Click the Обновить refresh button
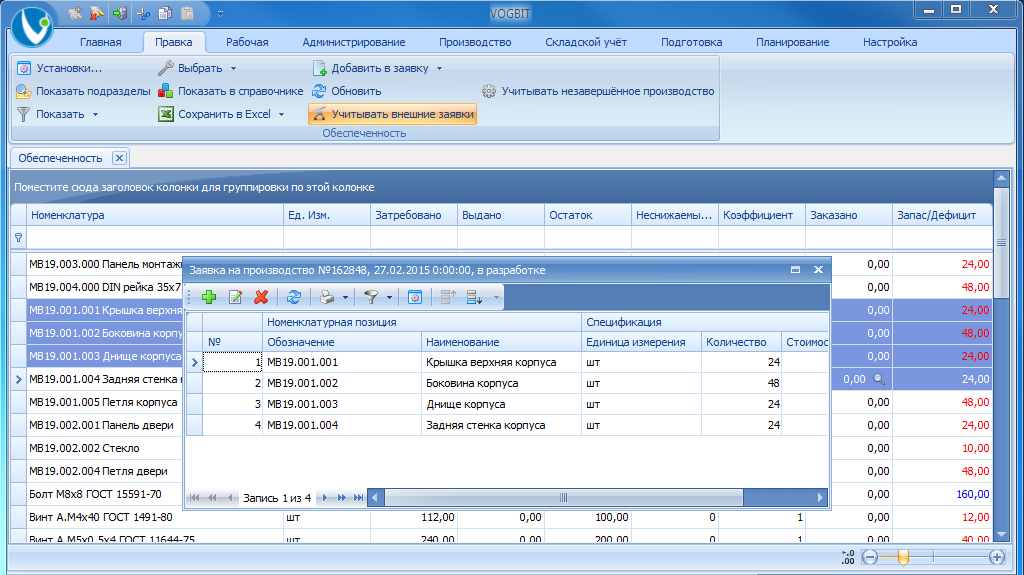 (x=347, y=91)
